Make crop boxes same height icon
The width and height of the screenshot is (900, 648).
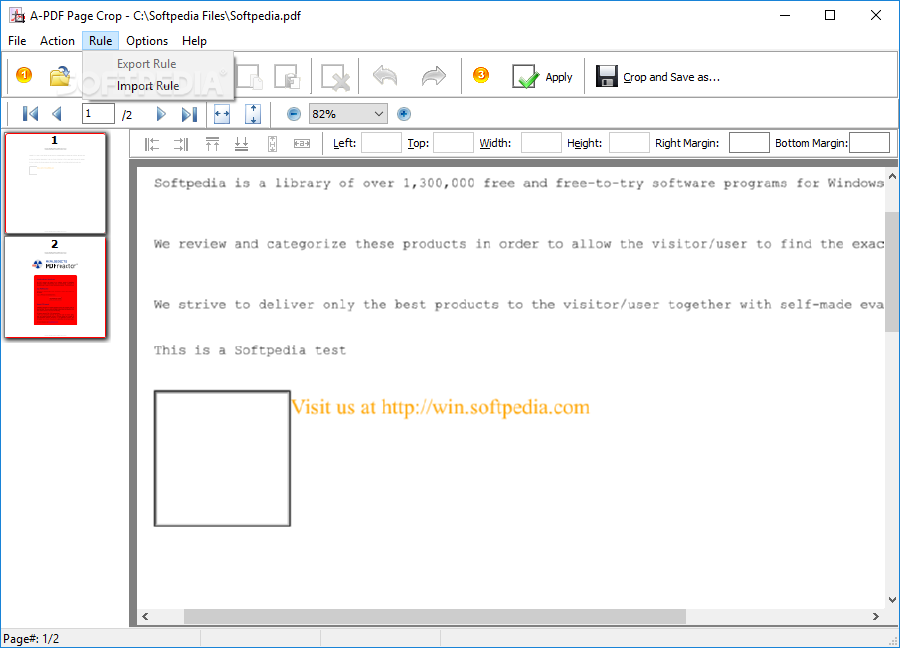click(273, 144)
